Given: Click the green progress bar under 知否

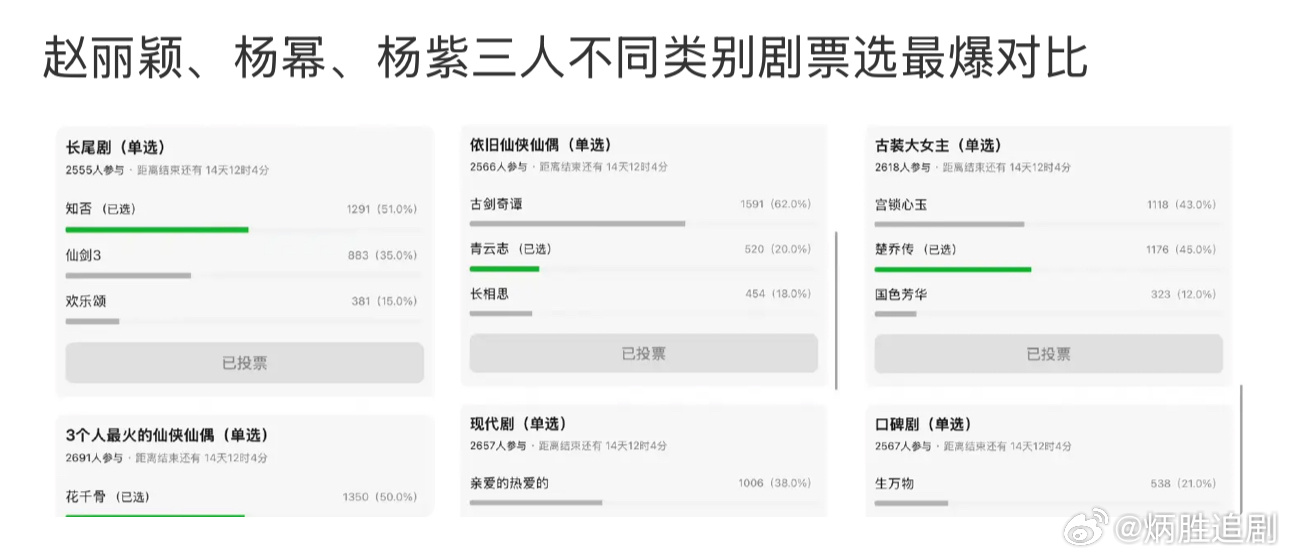Looking at the screenshot, I should [157, 230].
